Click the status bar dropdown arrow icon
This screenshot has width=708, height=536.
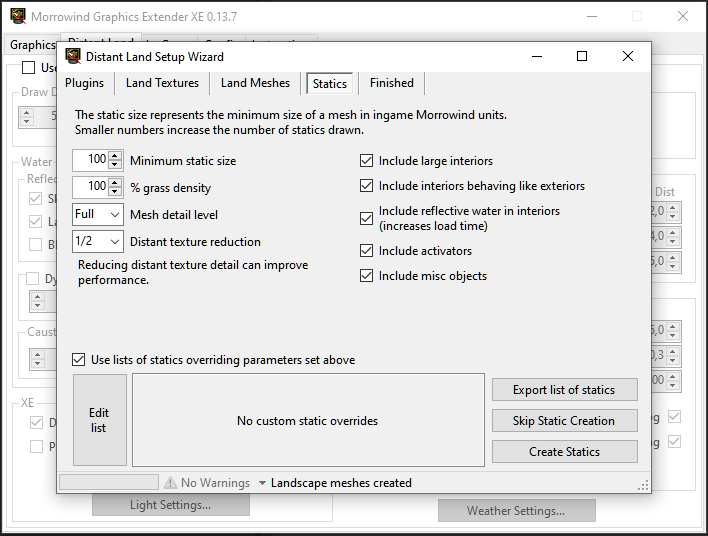coord(262,483)
